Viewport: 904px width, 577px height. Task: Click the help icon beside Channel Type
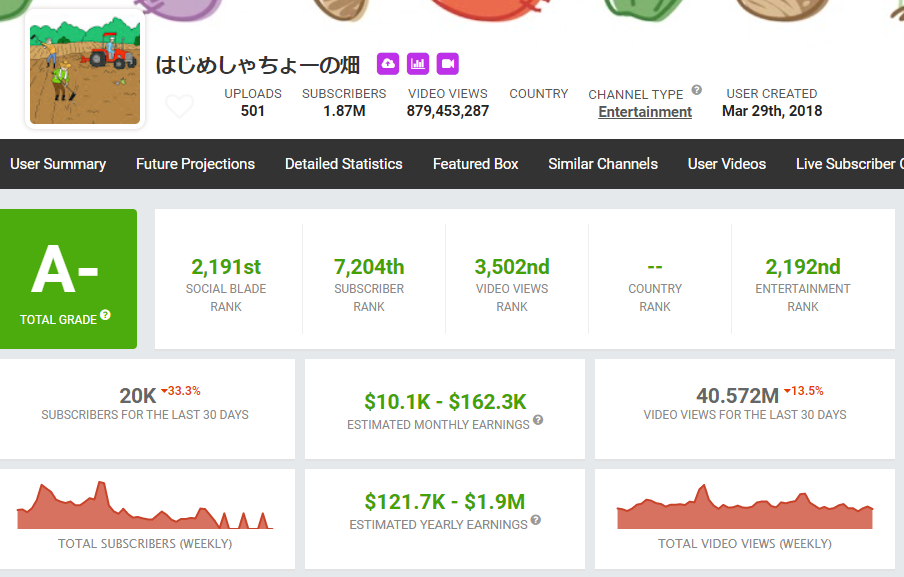coord(696,90)
